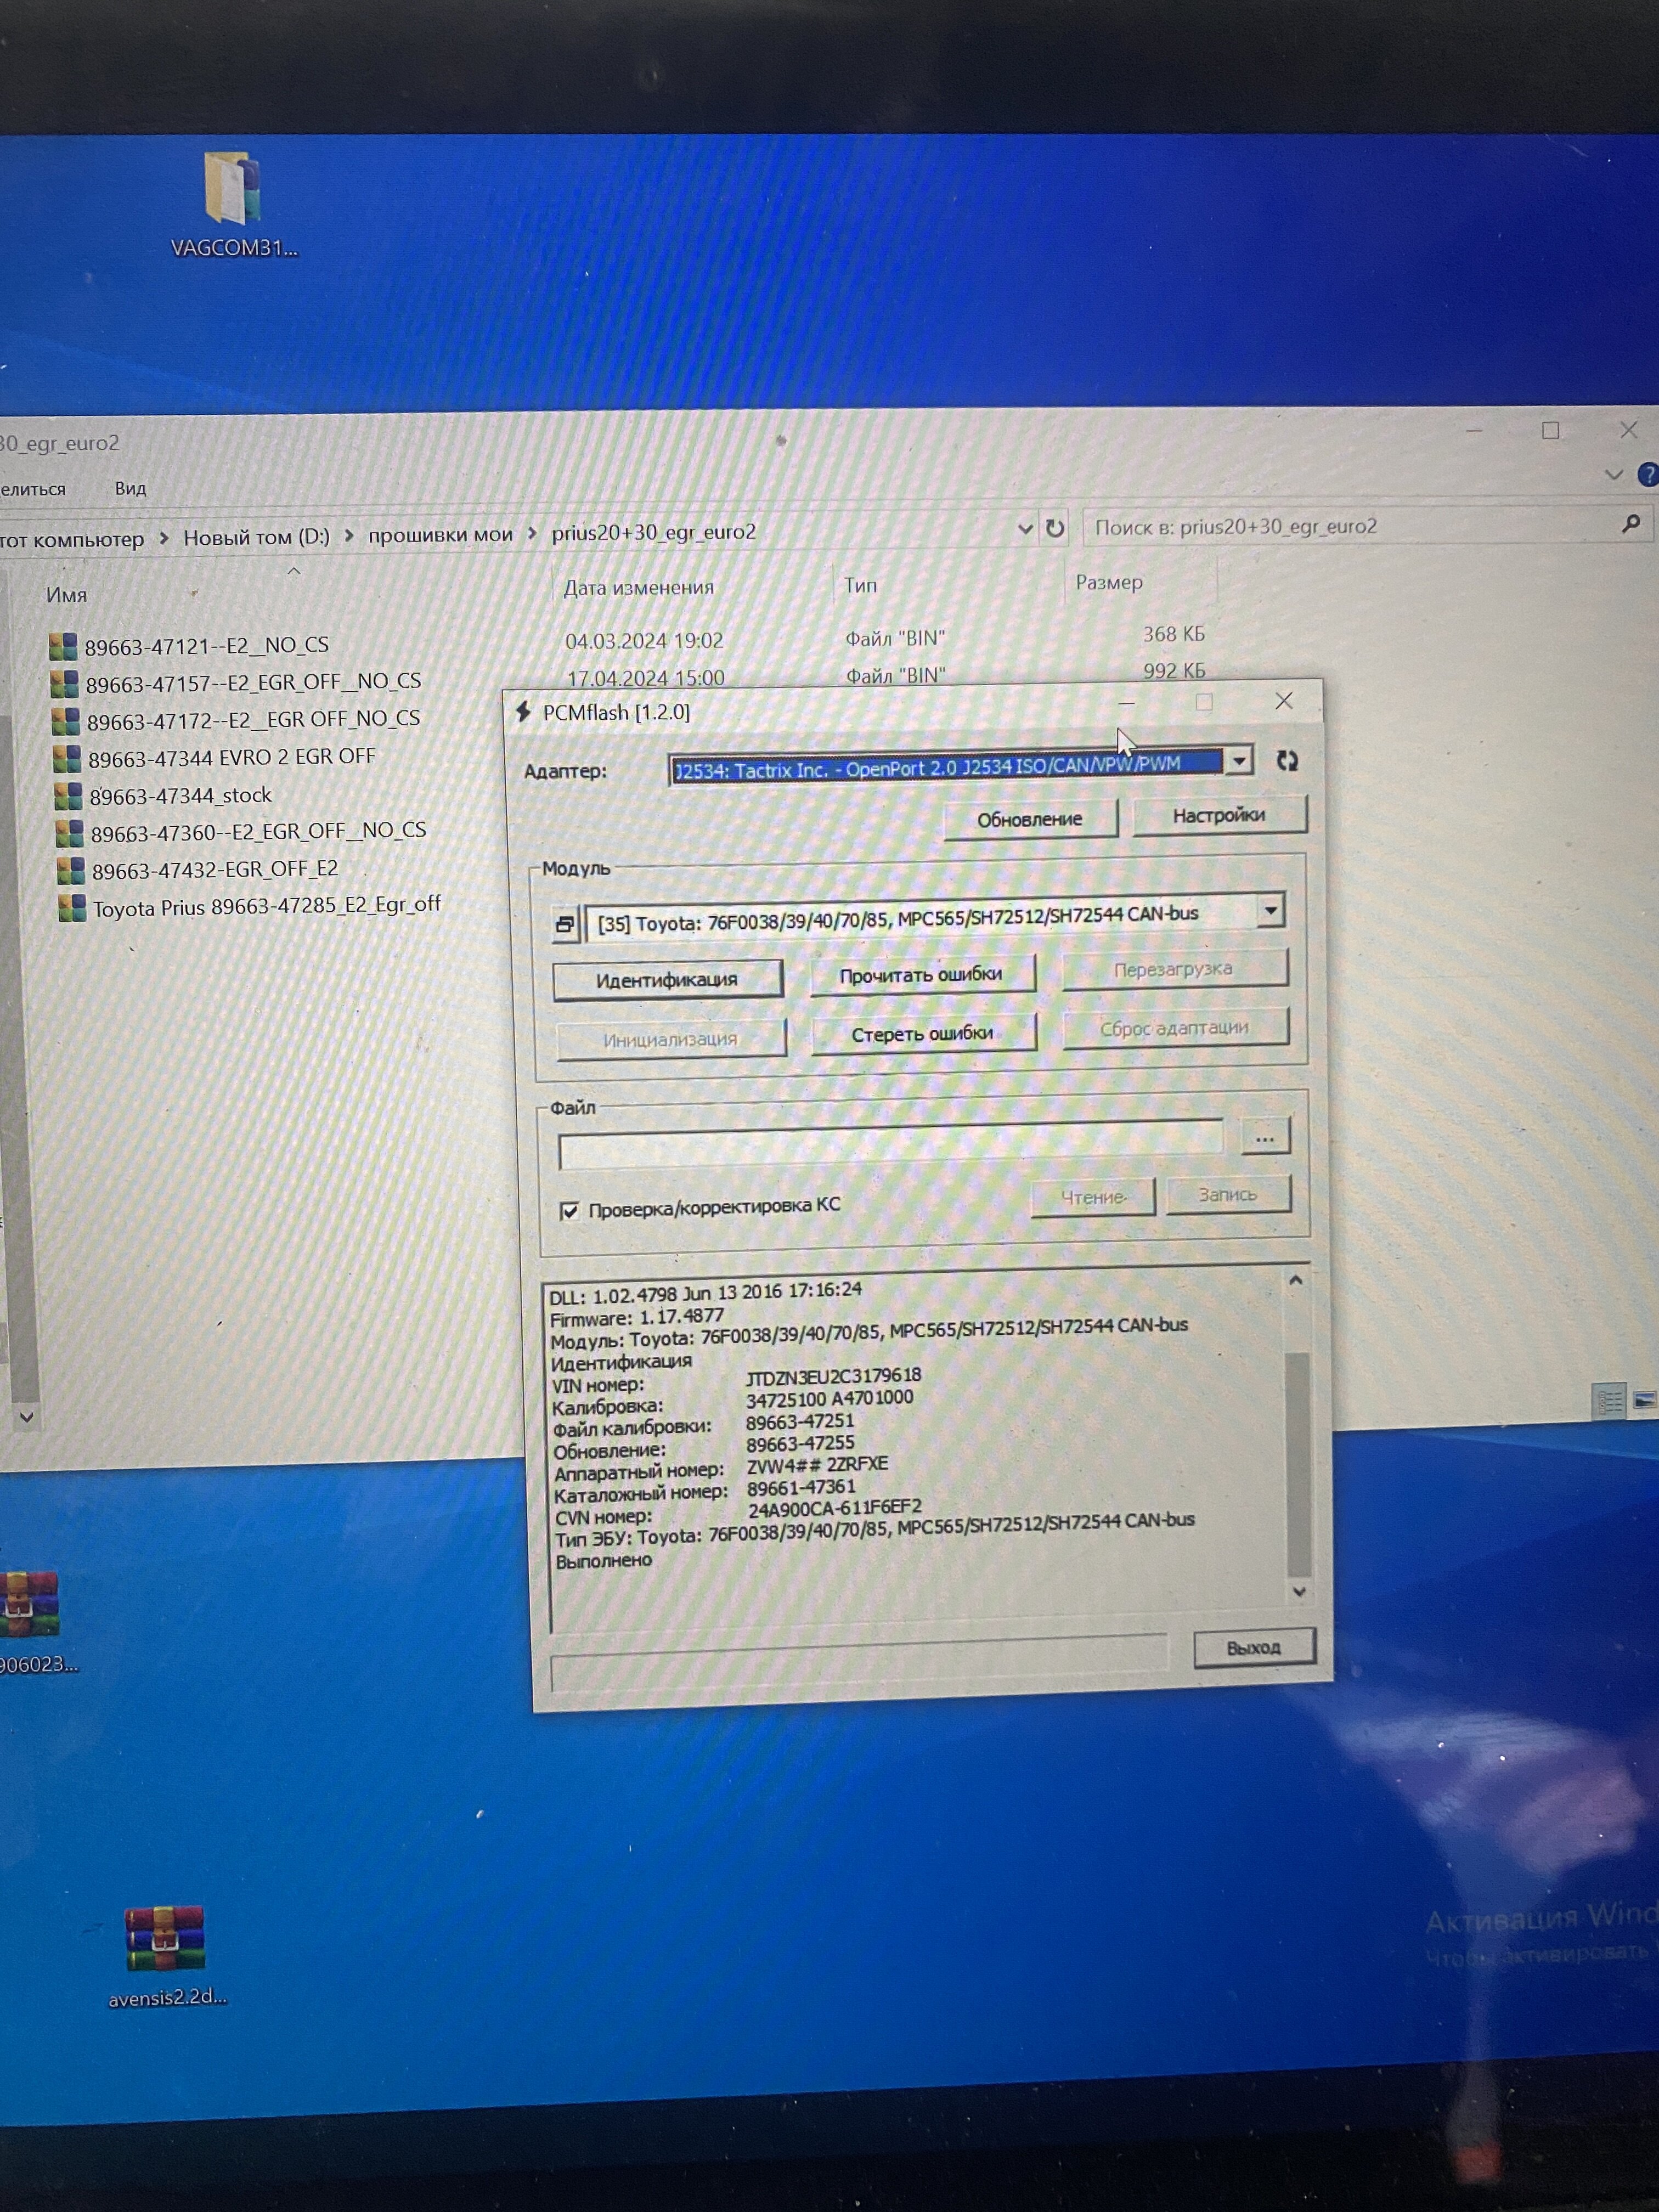Expand the Модуль Toyota dropdown

point(1270,910)
